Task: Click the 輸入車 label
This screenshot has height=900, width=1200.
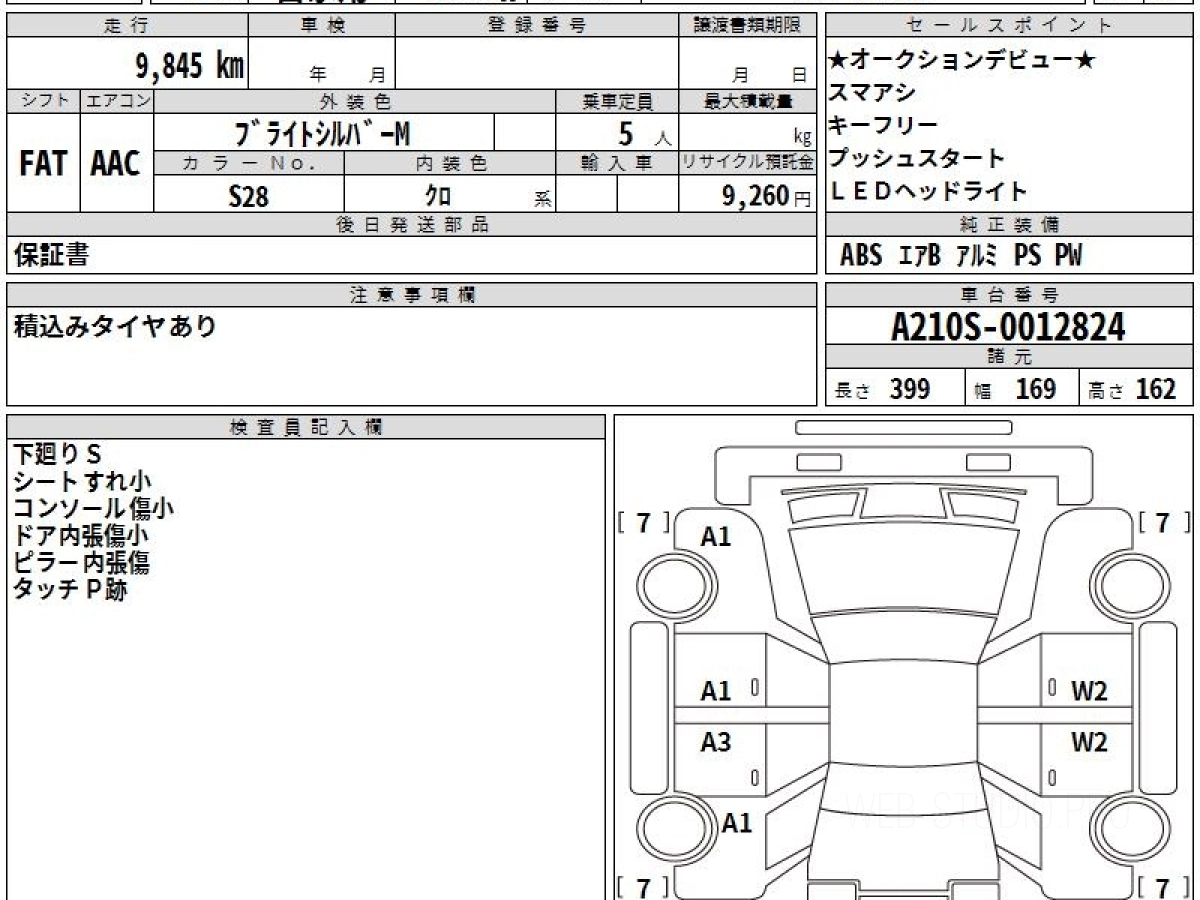Action: [617, 163]
